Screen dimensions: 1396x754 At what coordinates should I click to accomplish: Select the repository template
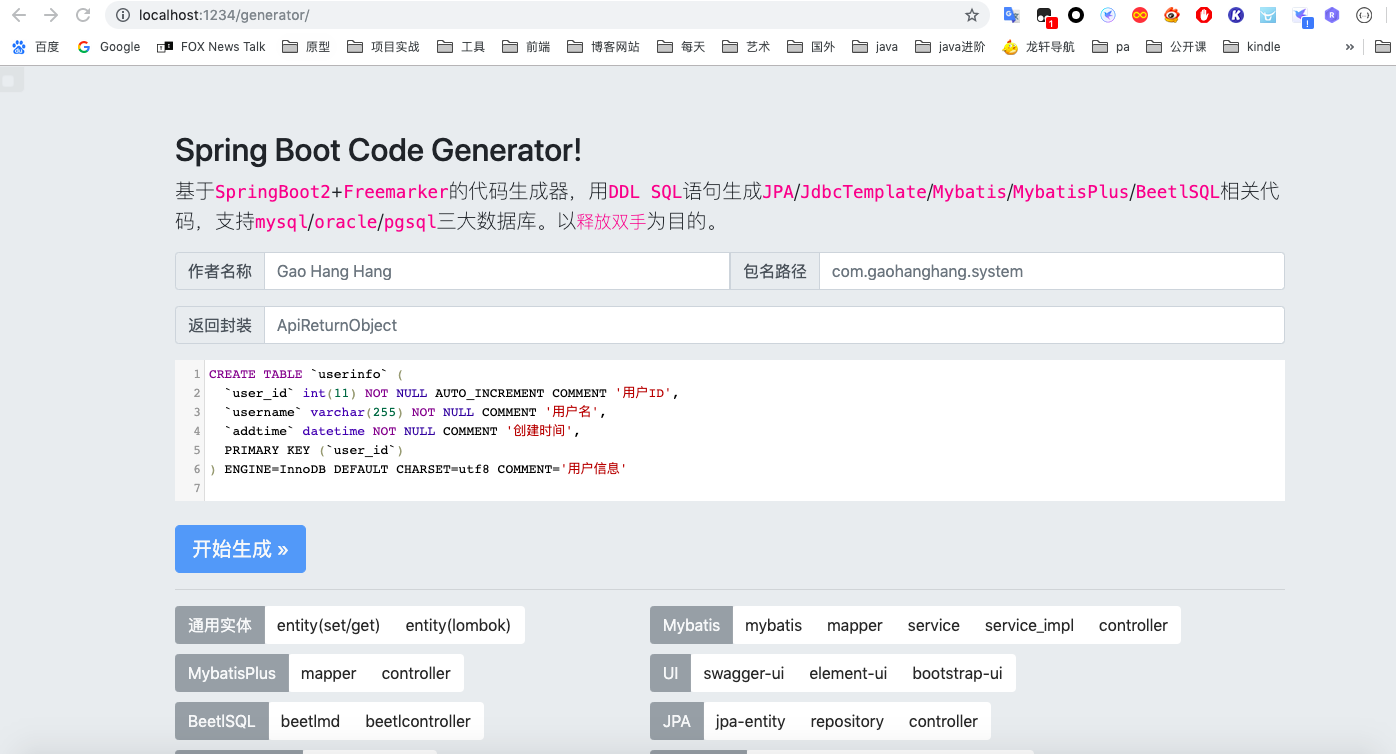click(x=847, y=721)
